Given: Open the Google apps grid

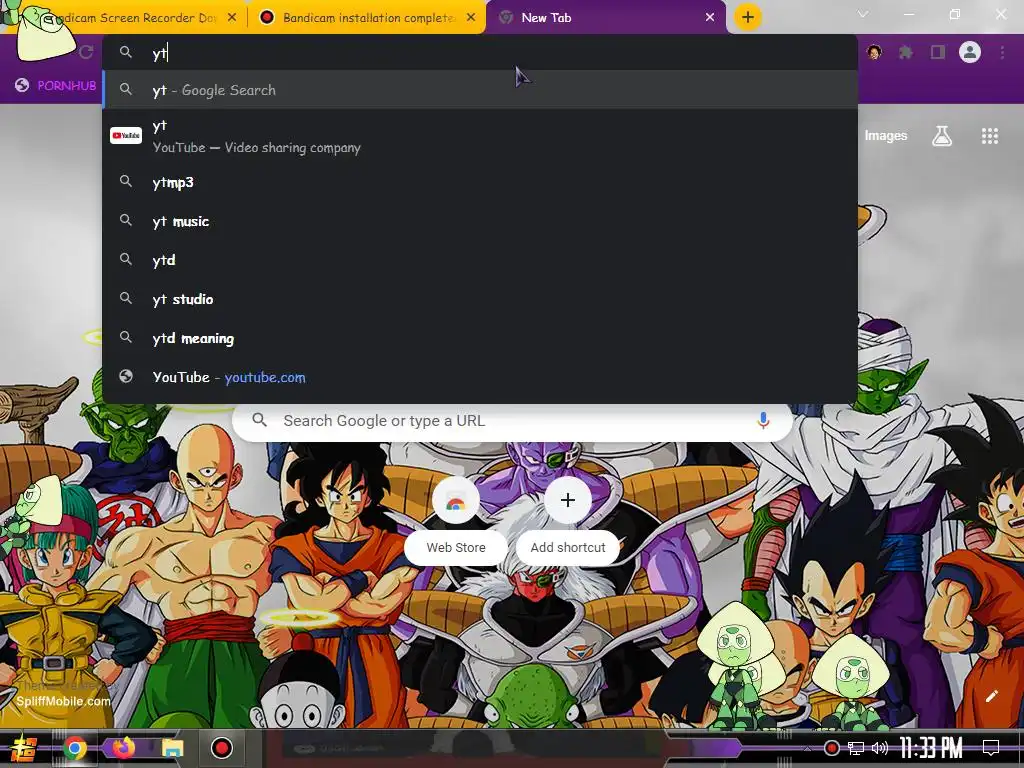Looking at the screenshot, I should pos(990,136).
